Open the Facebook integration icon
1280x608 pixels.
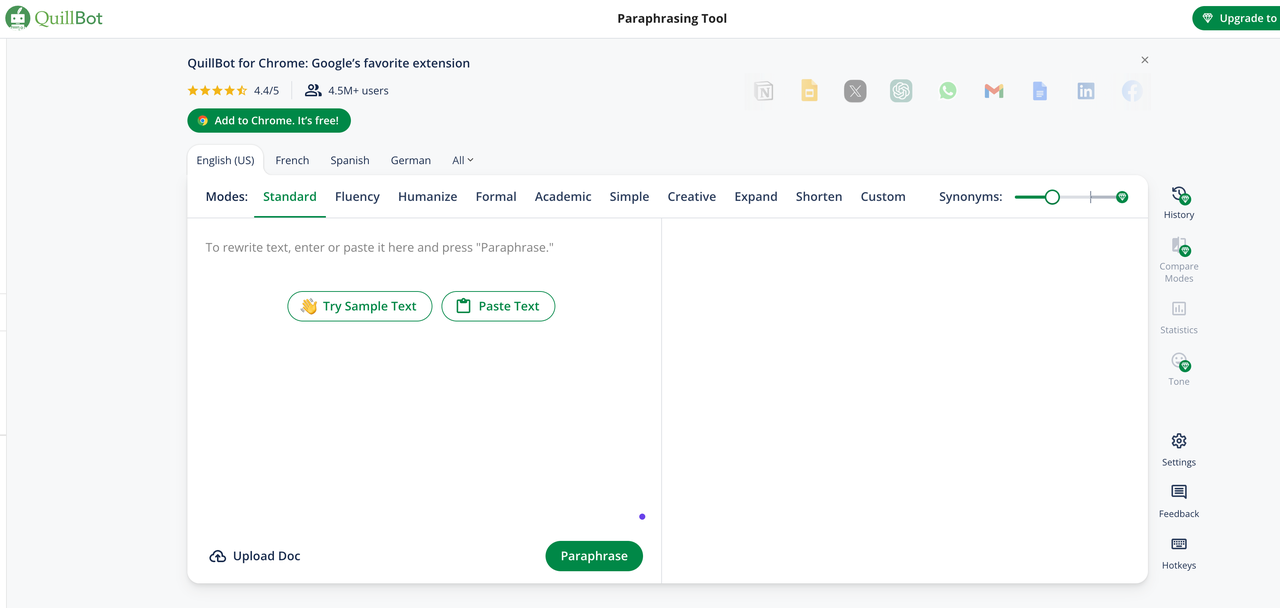pos(1131,91)
